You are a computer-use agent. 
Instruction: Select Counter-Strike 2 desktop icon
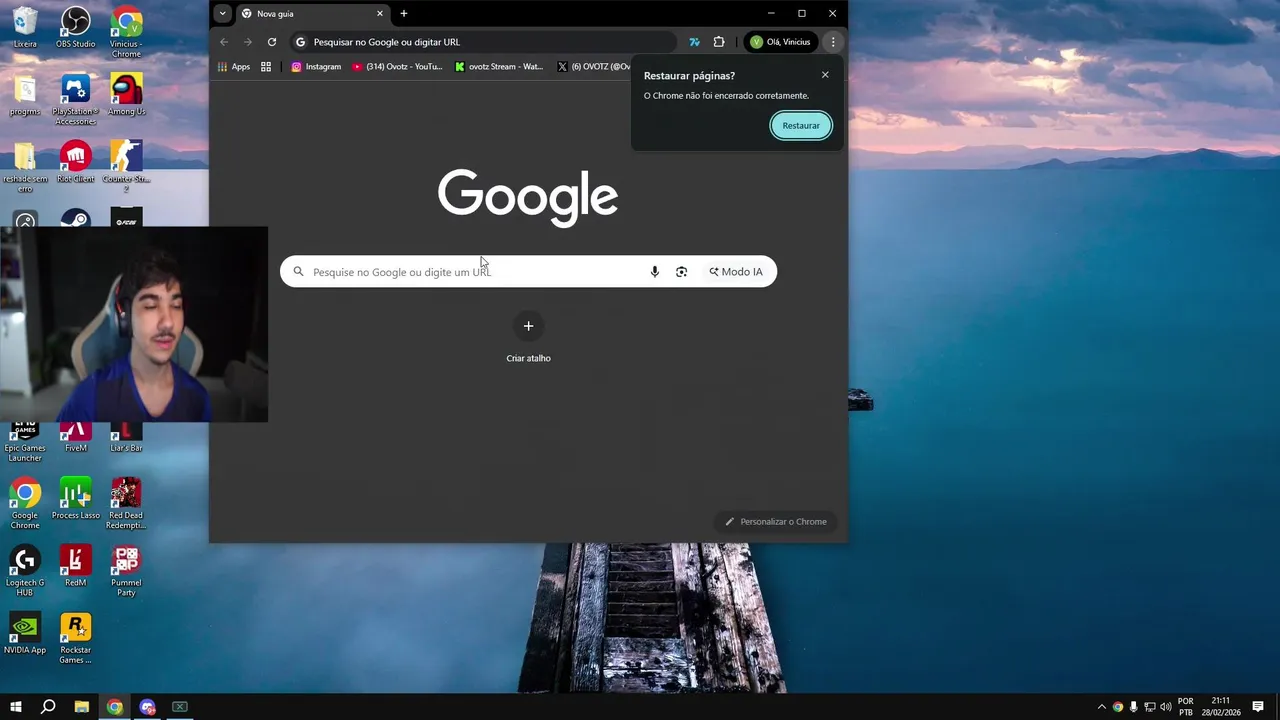[126, 167]
